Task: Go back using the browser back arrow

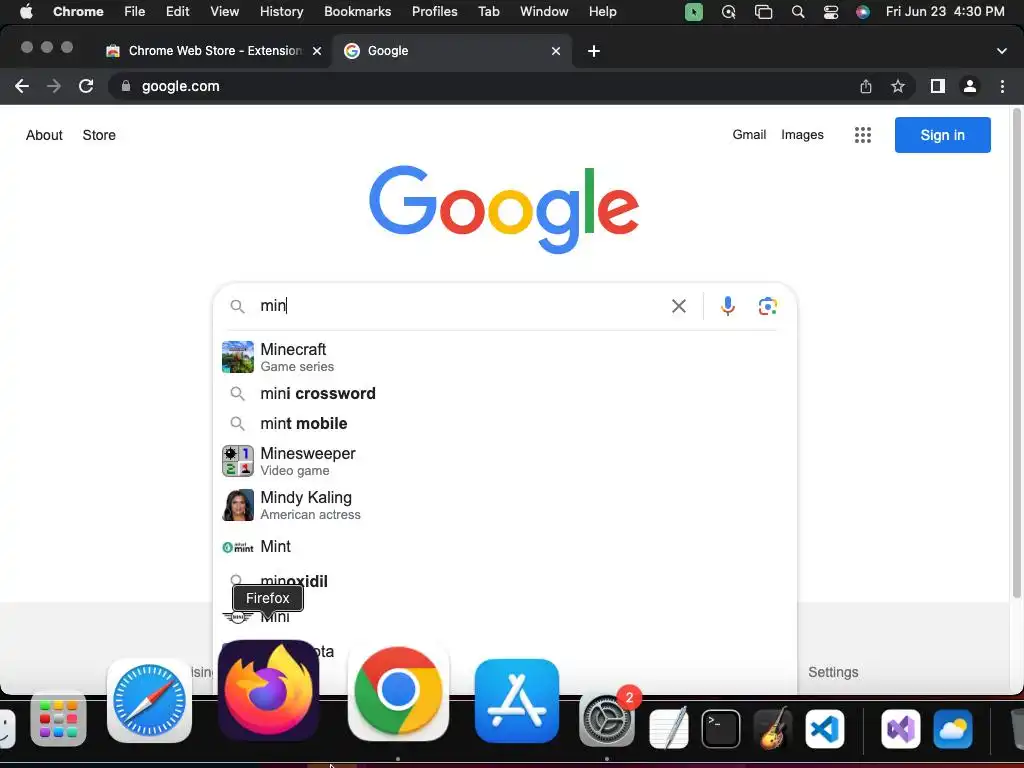Action: (x=22, y=86)
